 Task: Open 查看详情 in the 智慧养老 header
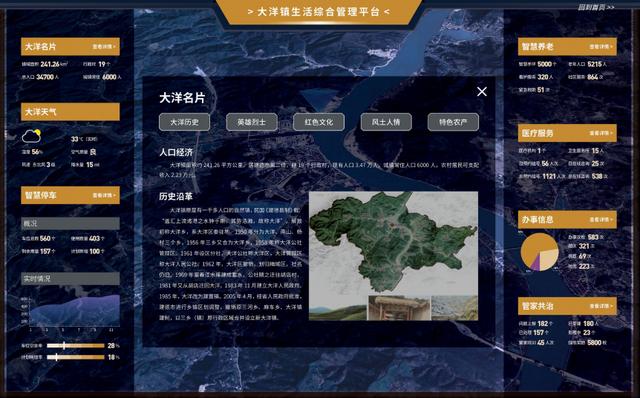601,47
